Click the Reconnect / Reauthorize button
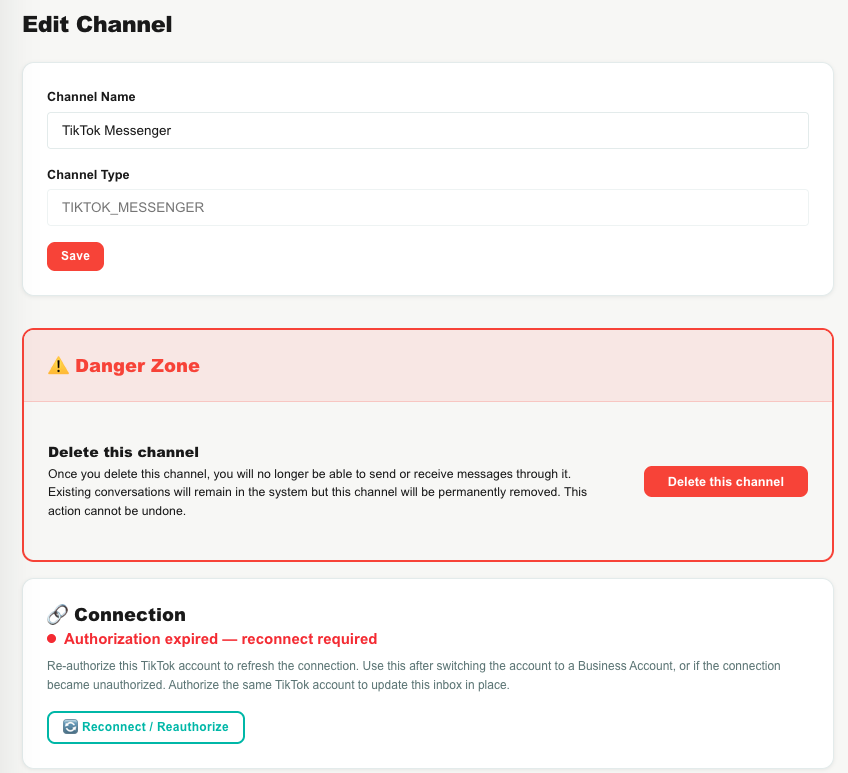848x773 pixels. (x=145, y=727)
